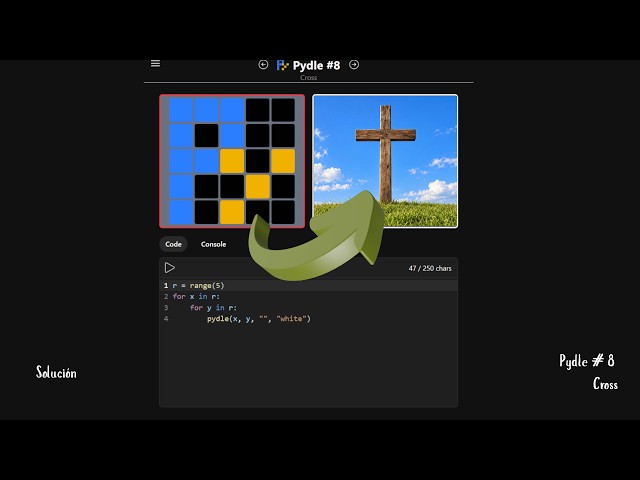Click the Pydle #8 title
Viewport: 640px width, 480px height.
316,65
